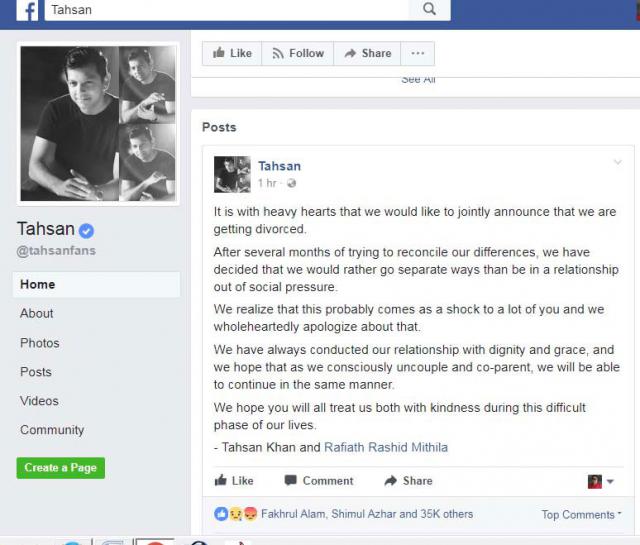This screenshot has height=545, width=640.
Task: Go to the Videos section
Action: point(39,401)
